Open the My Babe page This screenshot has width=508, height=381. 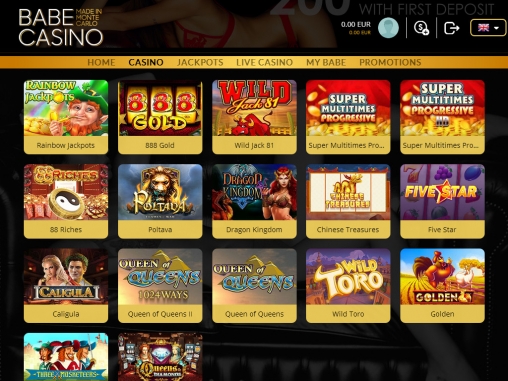[326, 62]
